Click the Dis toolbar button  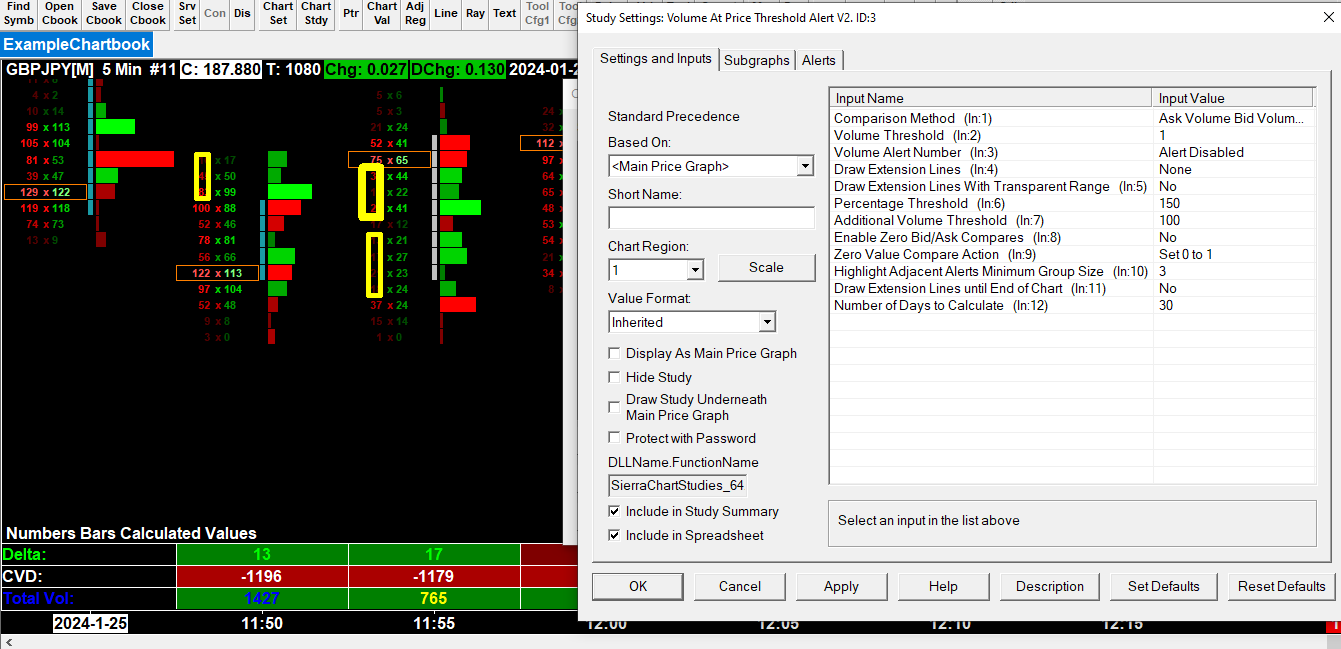(243, 13)
